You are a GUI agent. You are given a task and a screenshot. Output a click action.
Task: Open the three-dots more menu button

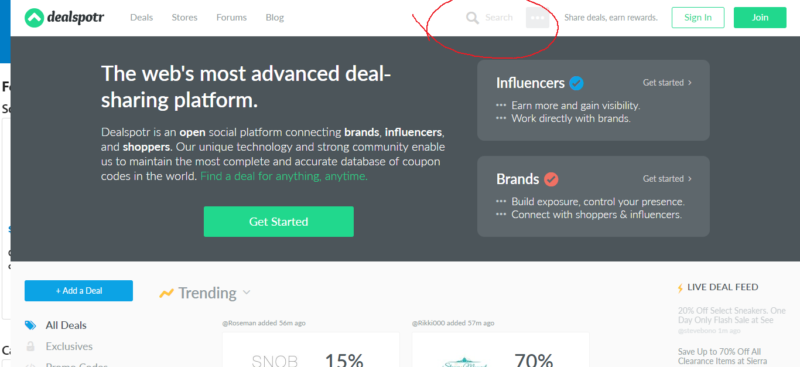[x=537, y=18]
